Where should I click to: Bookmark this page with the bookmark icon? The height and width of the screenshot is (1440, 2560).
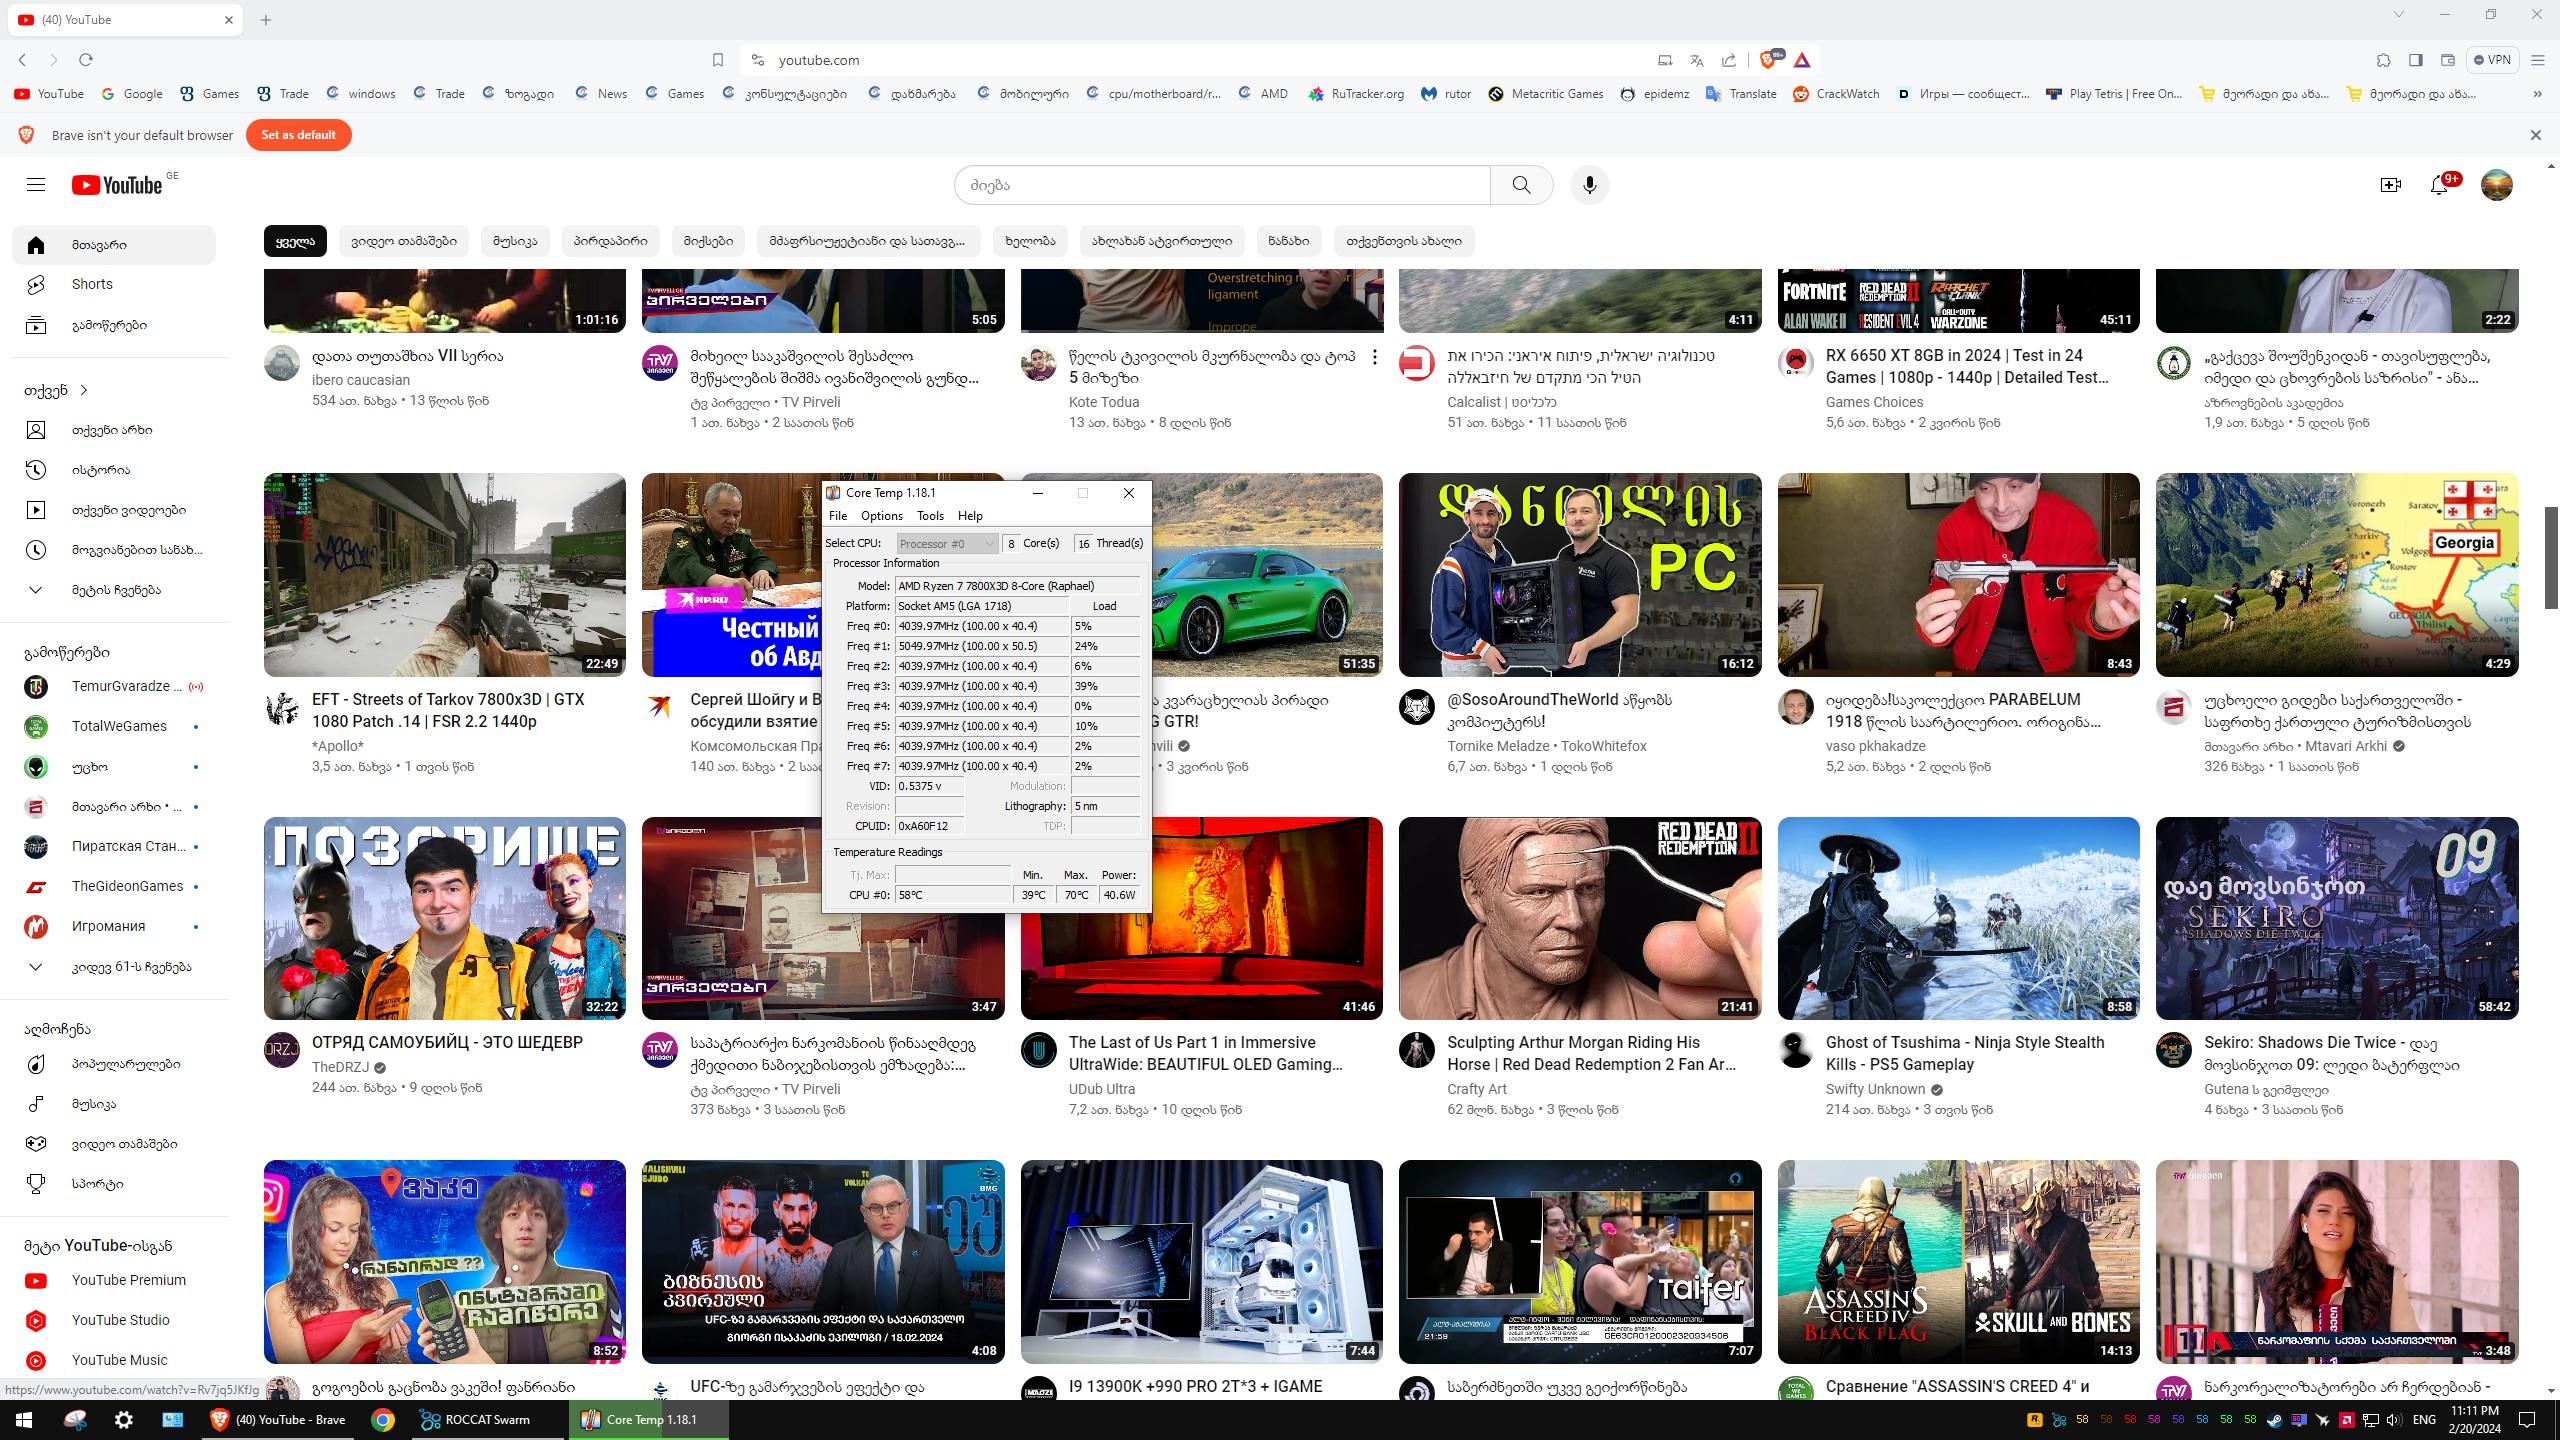717,60
